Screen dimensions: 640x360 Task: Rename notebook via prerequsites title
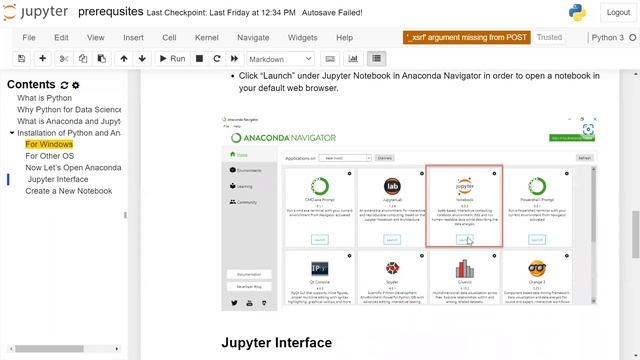(x=111, y=12)
